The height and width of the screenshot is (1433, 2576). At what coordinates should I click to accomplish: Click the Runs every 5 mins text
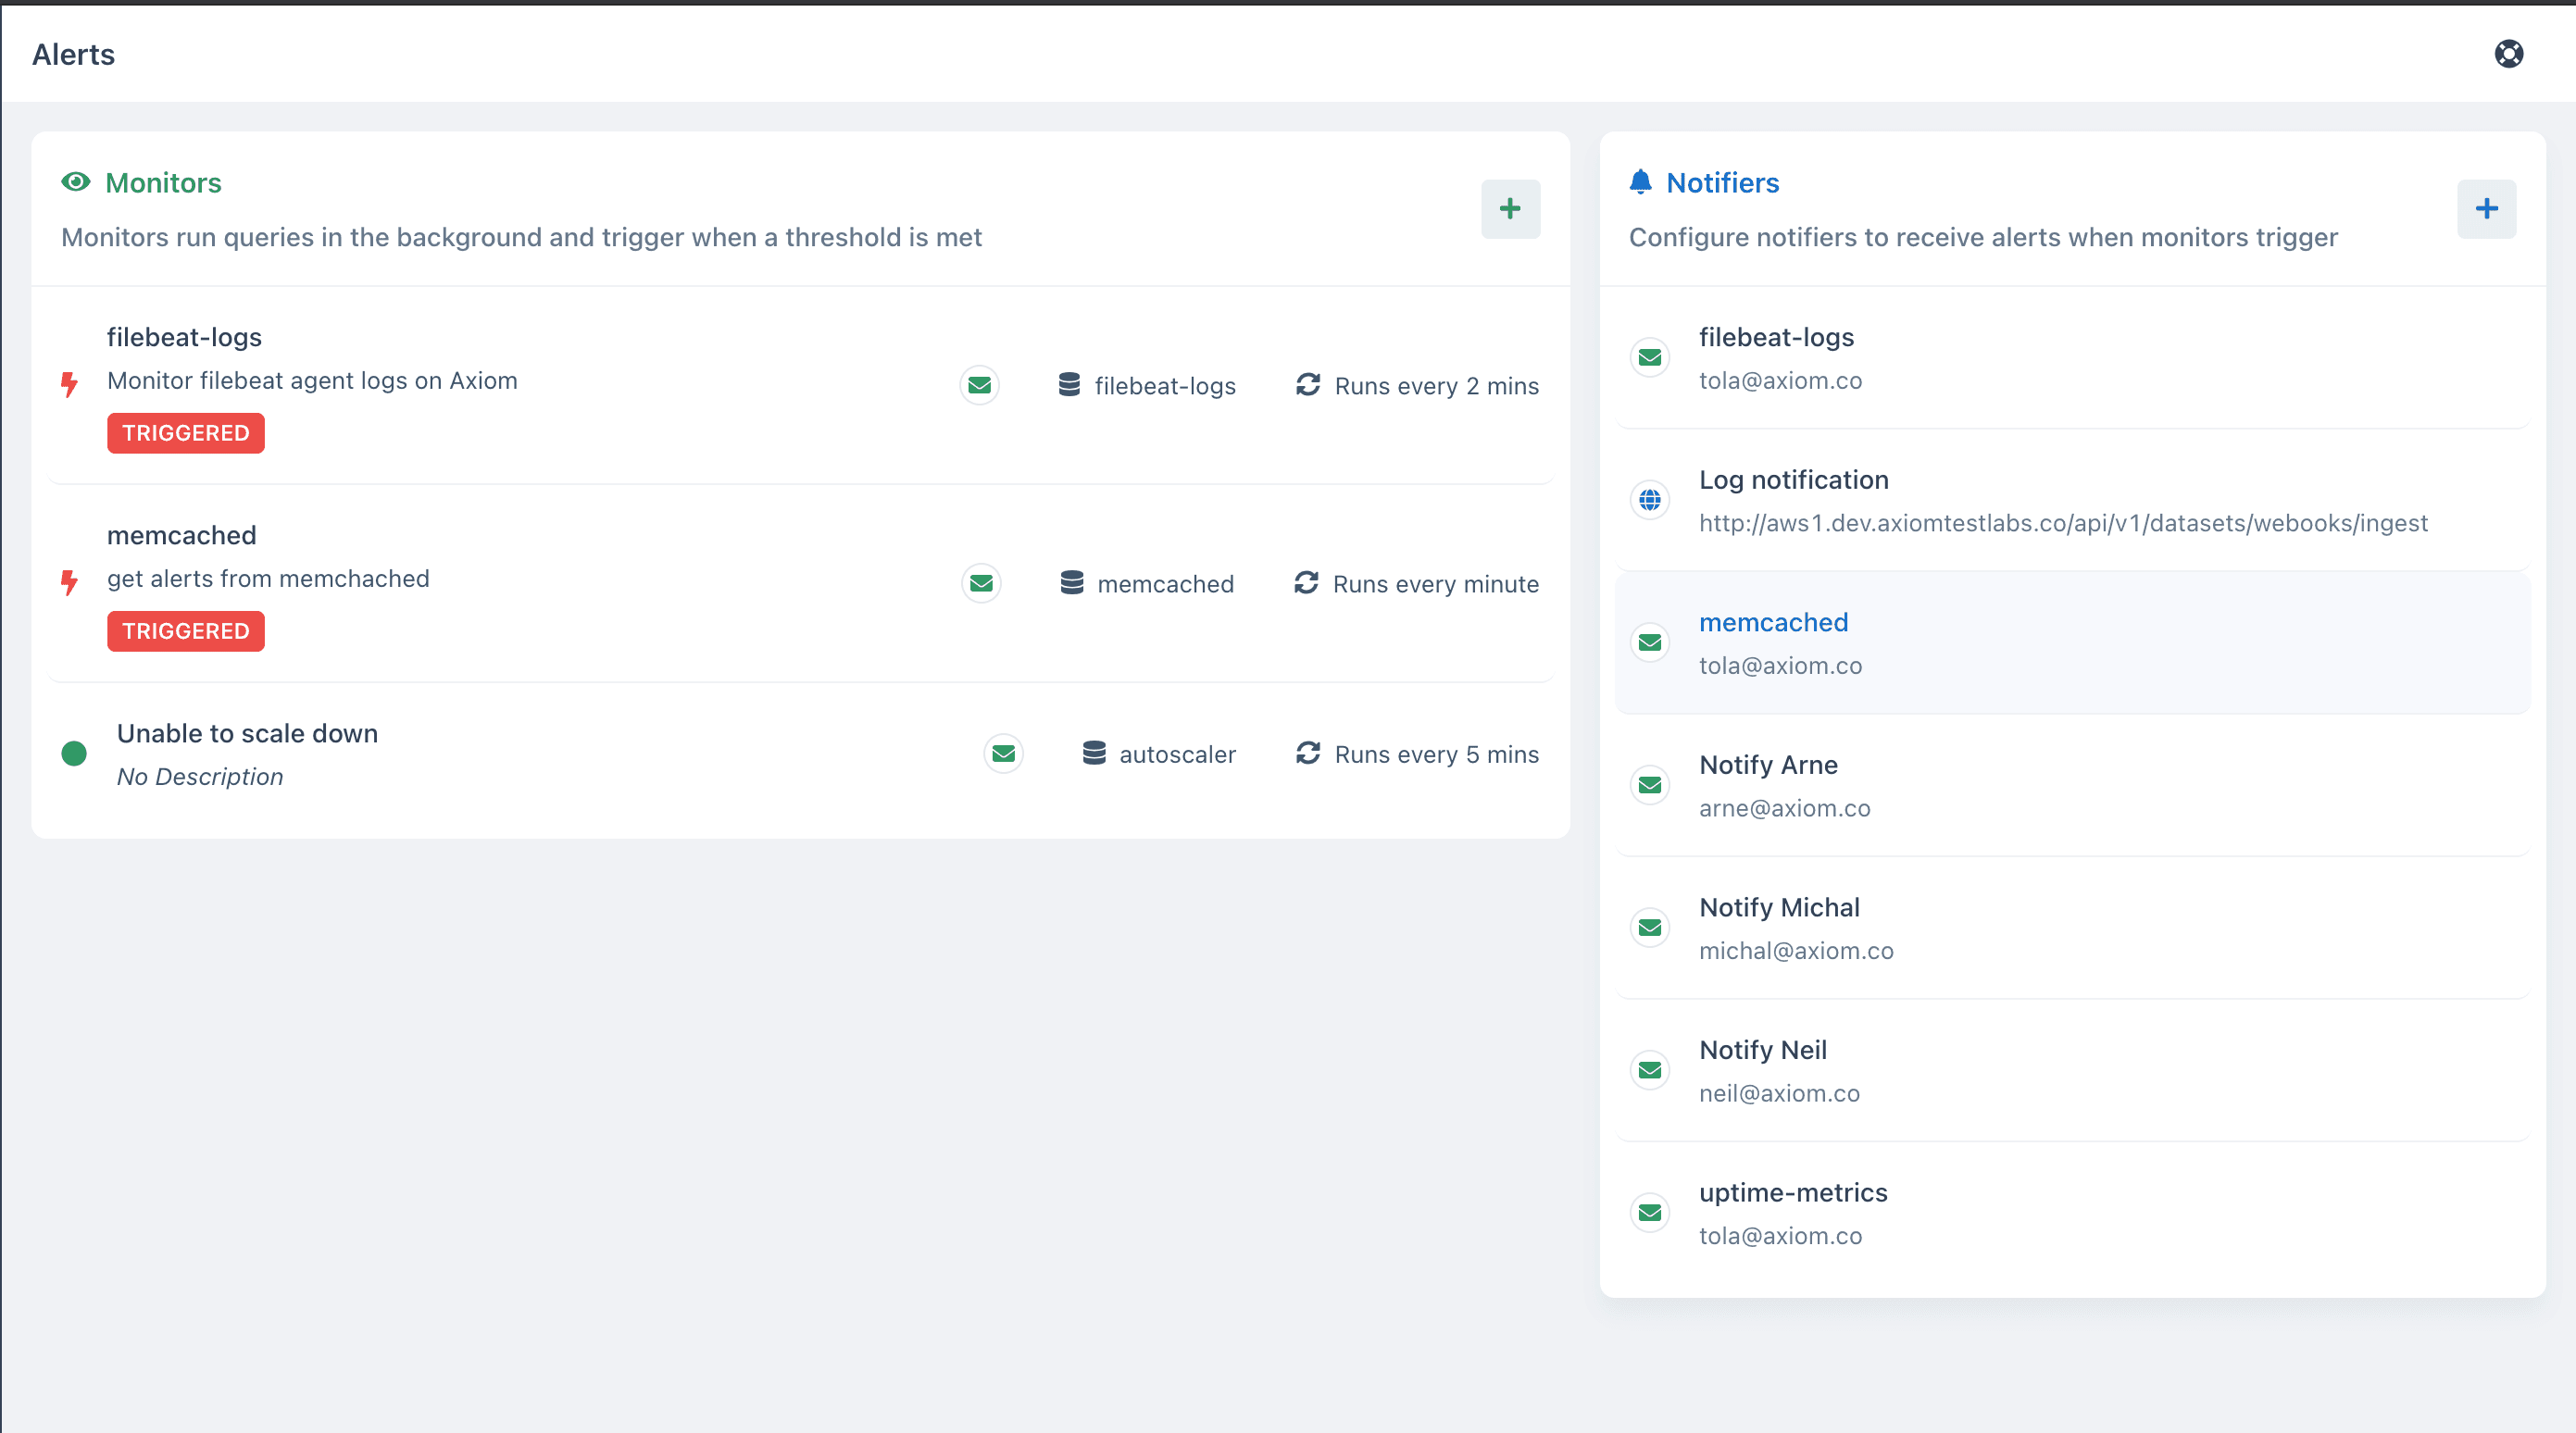click(1436, 754)
